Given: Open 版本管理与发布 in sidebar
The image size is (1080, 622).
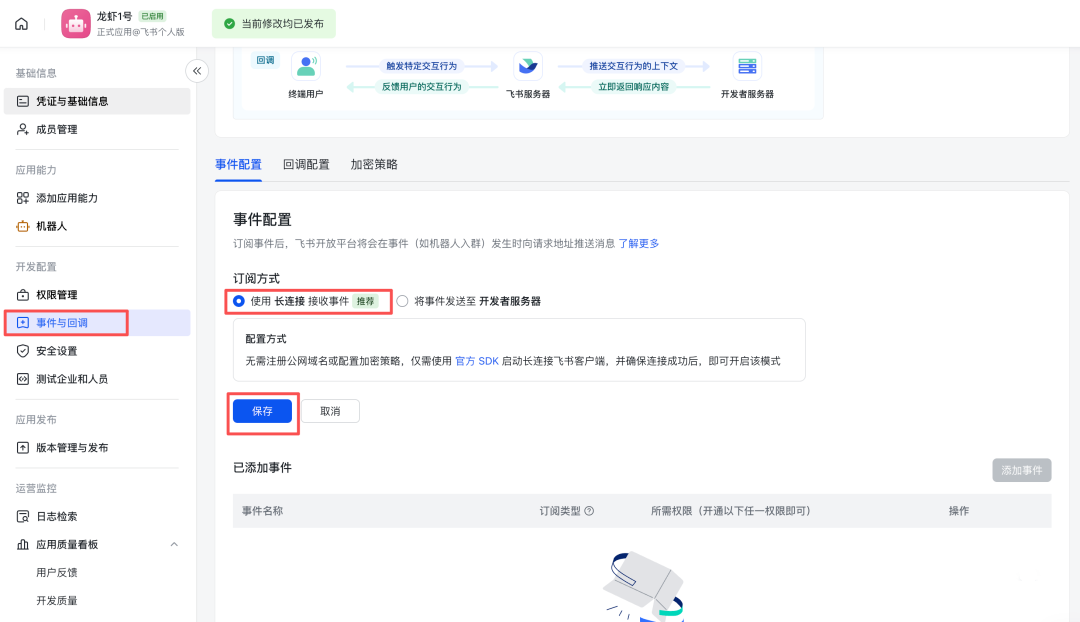Looking at the screenshot, I should [72, 448].
